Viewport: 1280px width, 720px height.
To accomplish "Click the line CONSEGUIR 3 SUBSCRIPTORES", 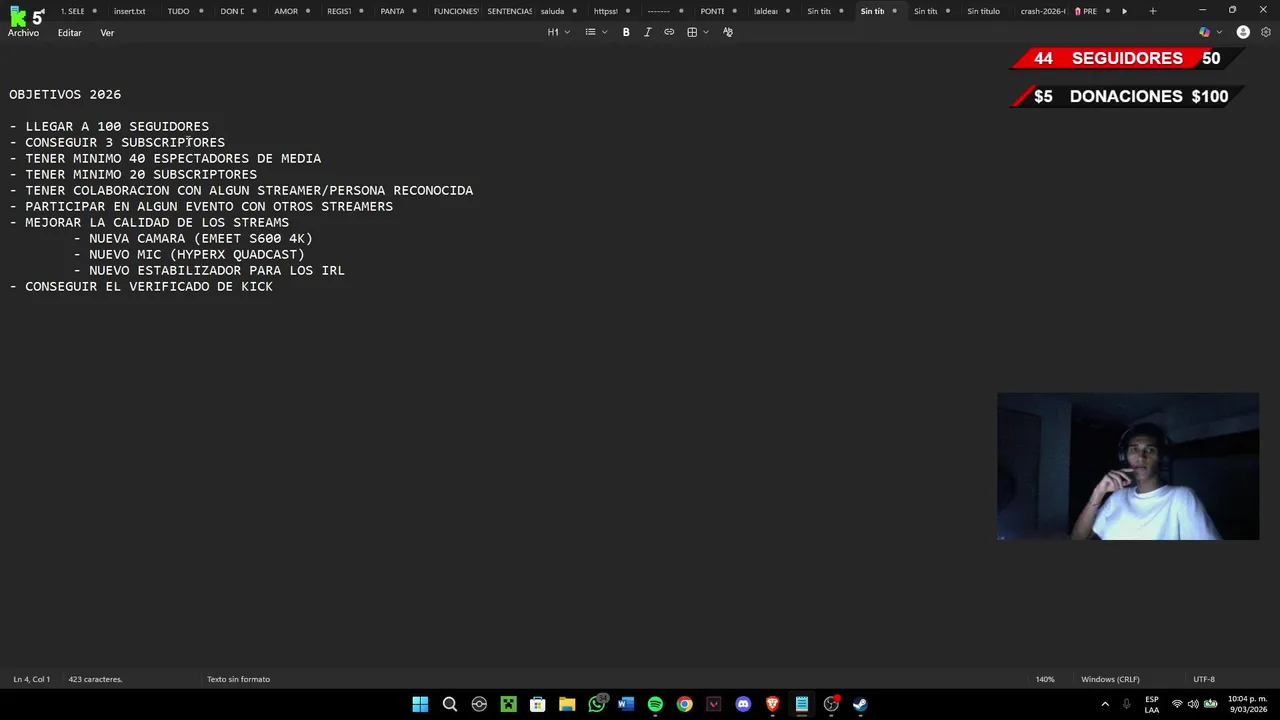I will [x=125, y=142].
